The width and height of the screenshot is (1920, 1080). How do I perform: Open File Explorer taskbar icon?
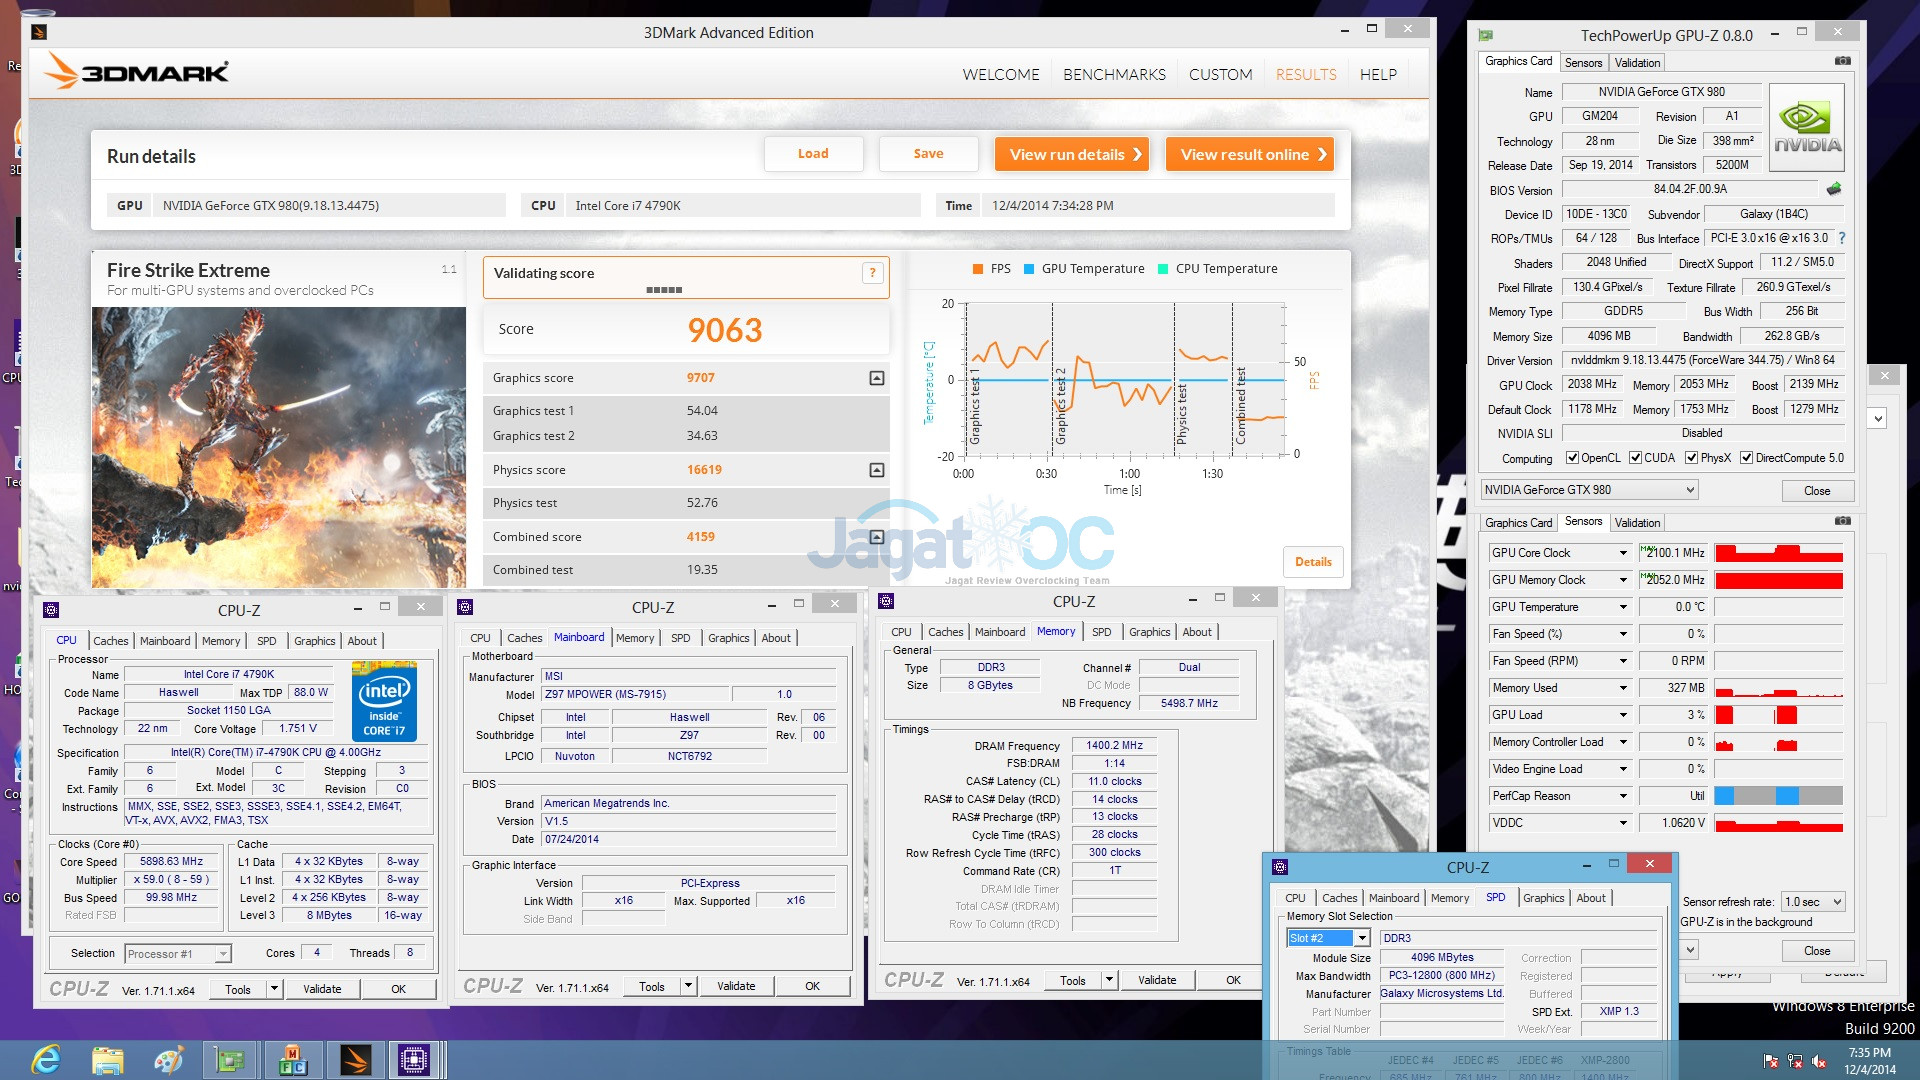107,1059
